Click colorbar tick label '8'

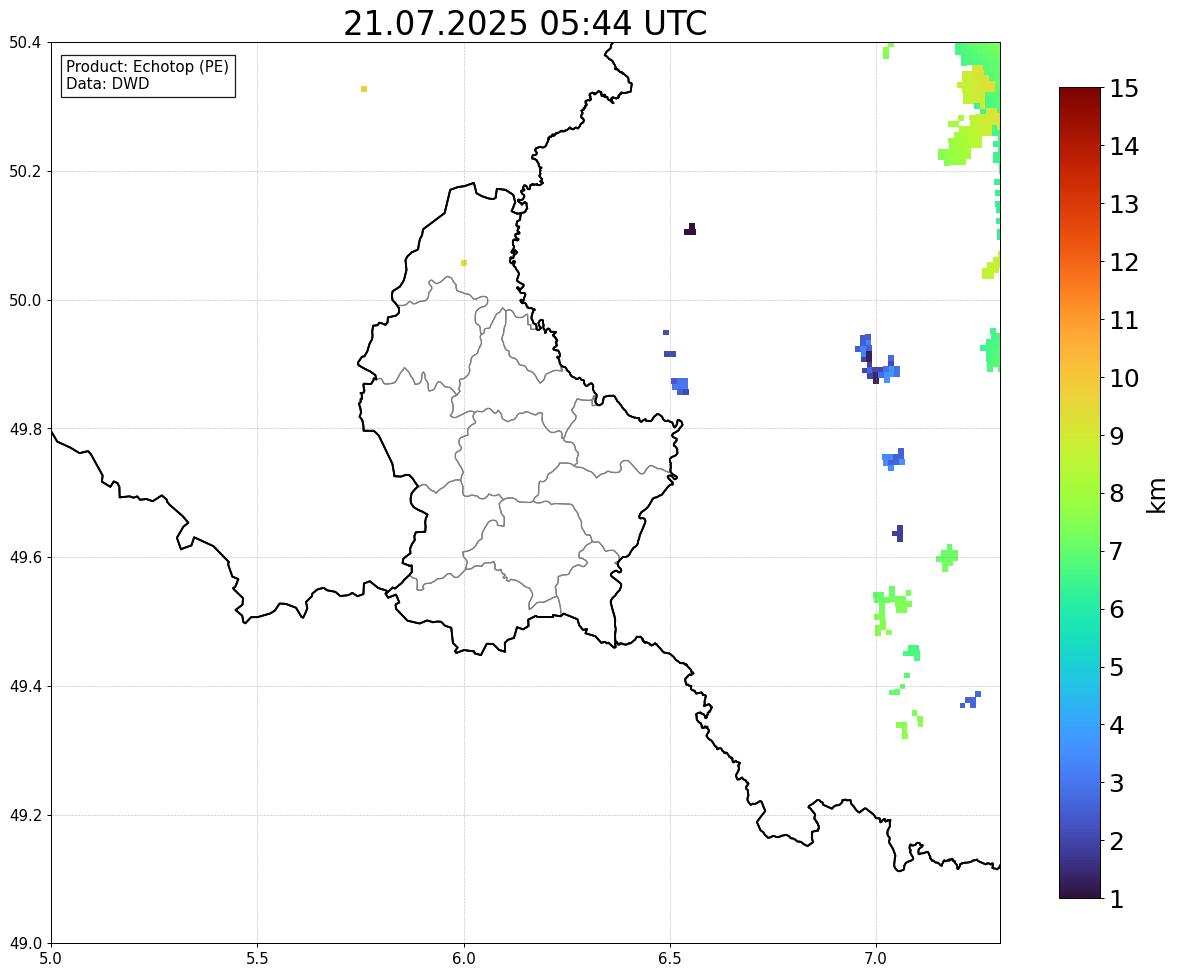coord(1116,493)
